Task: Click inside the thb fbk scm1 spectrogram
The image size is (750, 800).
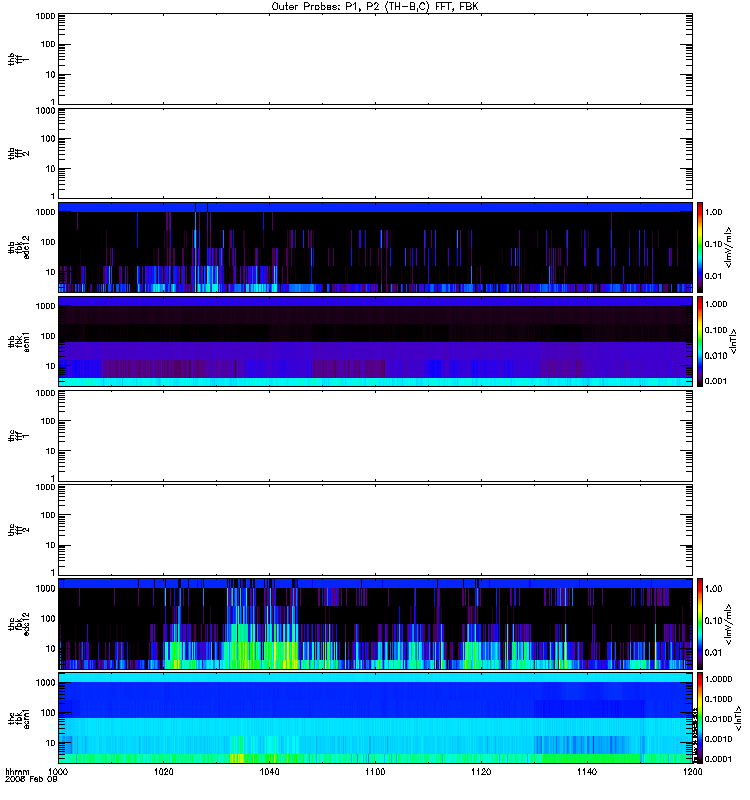Action: 375,341
